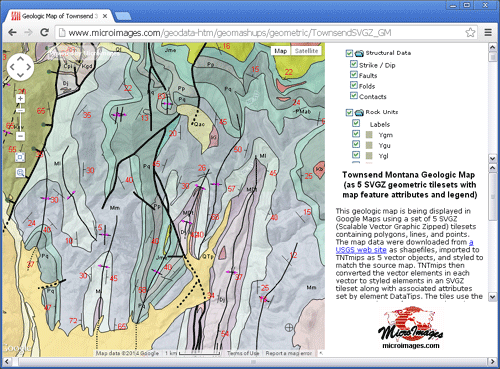Click the Qao rock unit label on map
This screenshot has width=500, height=369.
[x=199, y=124]
